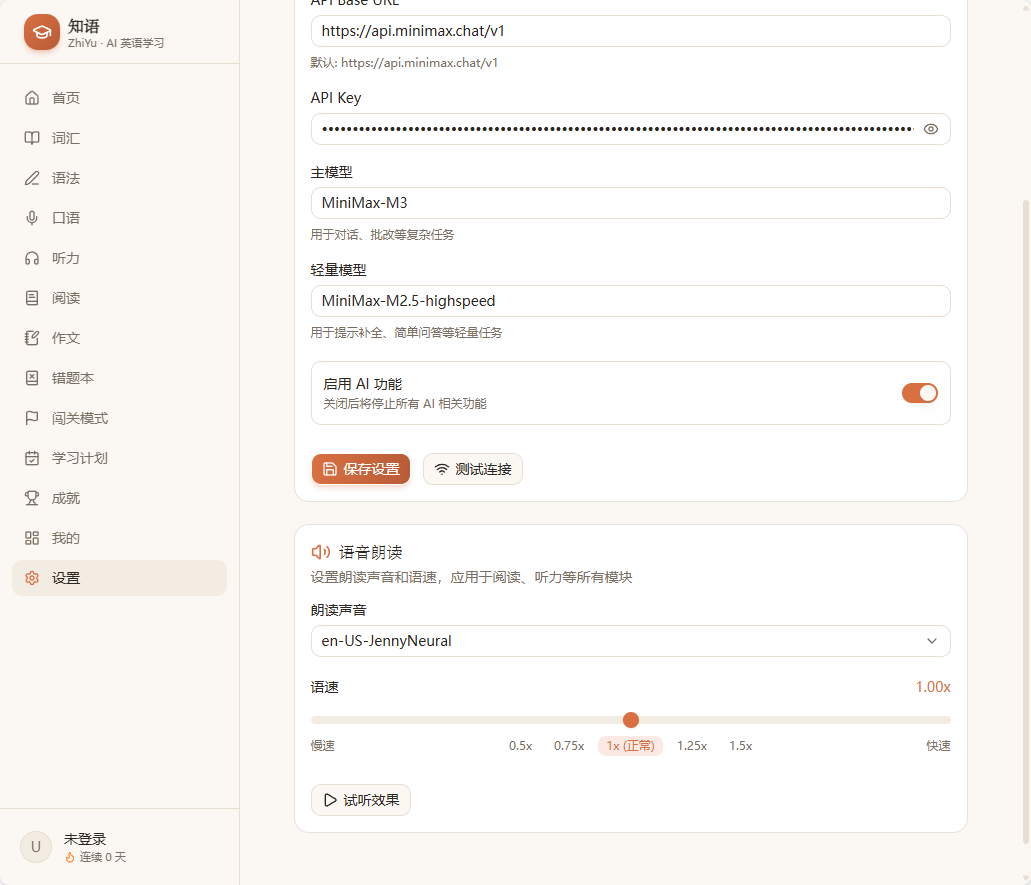Go to the 词汇 section
The height and width of the screenshot is (885, 1031).
pyautogui.click(x=119, y=138)
